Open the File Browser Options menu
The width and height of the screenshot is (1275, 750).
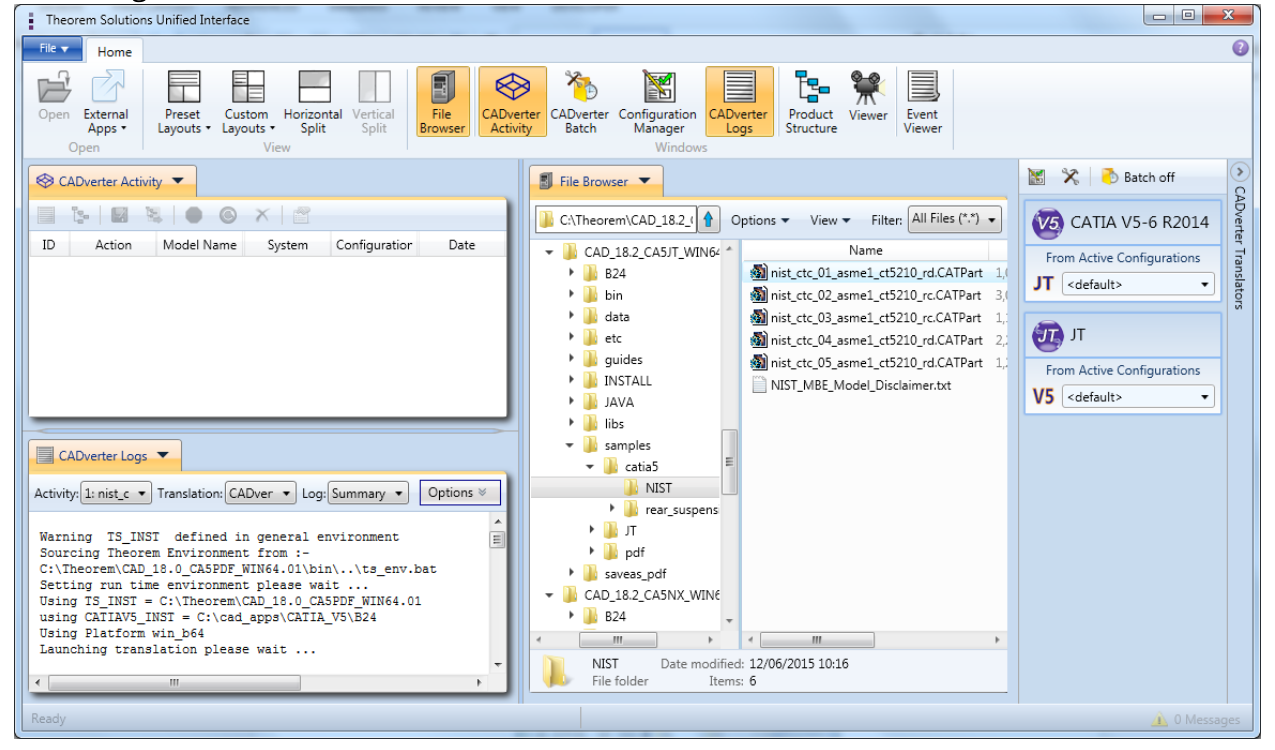[759, 220]
